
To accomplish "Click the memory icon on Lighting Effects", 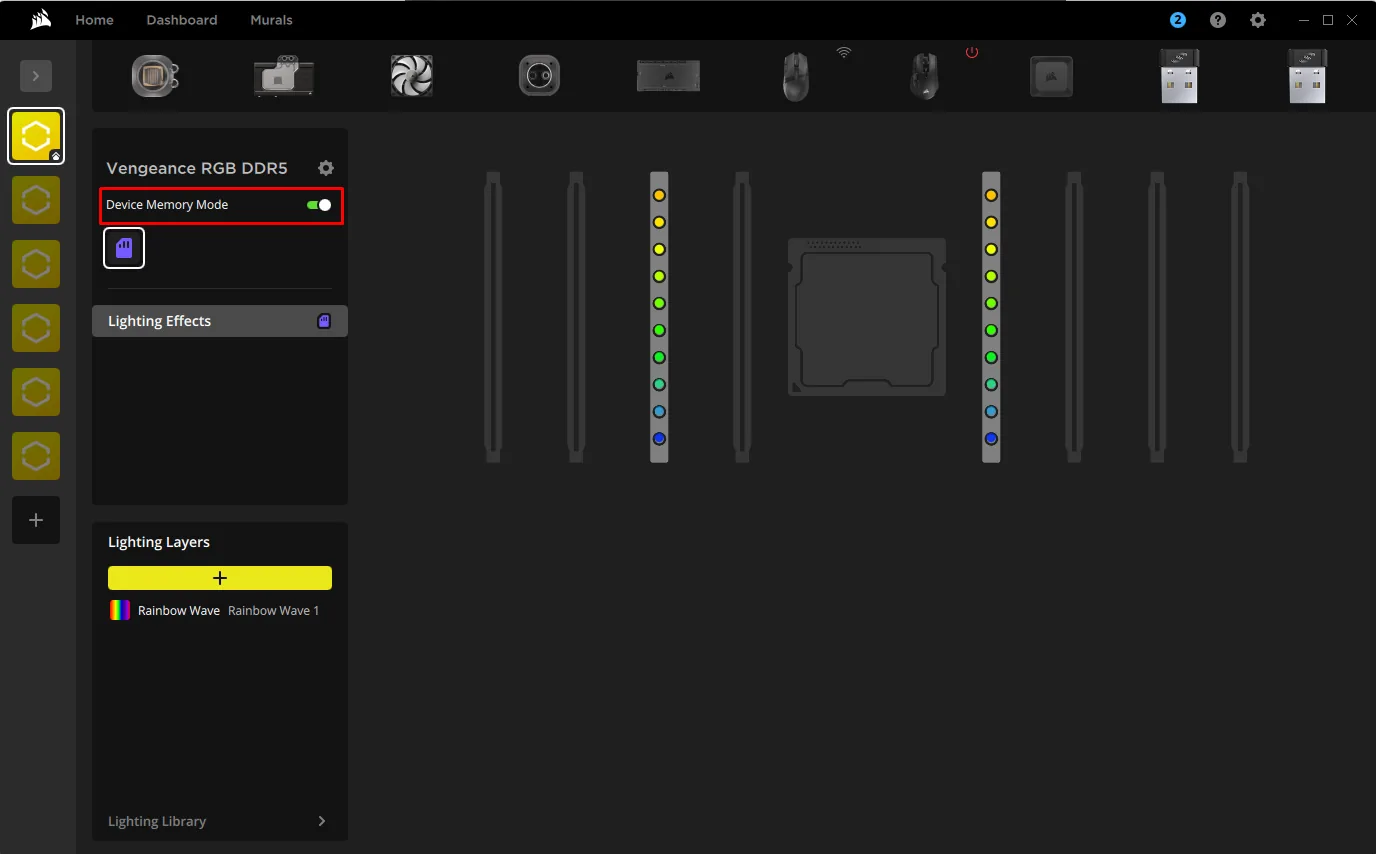I will [324, 321].
